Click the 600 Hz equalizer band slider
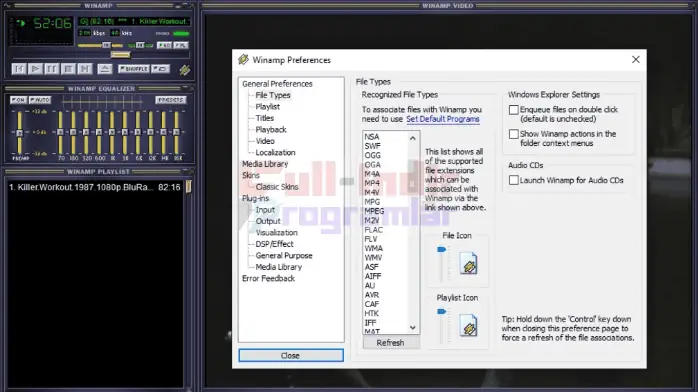The image size is (698, 392). 99,132
